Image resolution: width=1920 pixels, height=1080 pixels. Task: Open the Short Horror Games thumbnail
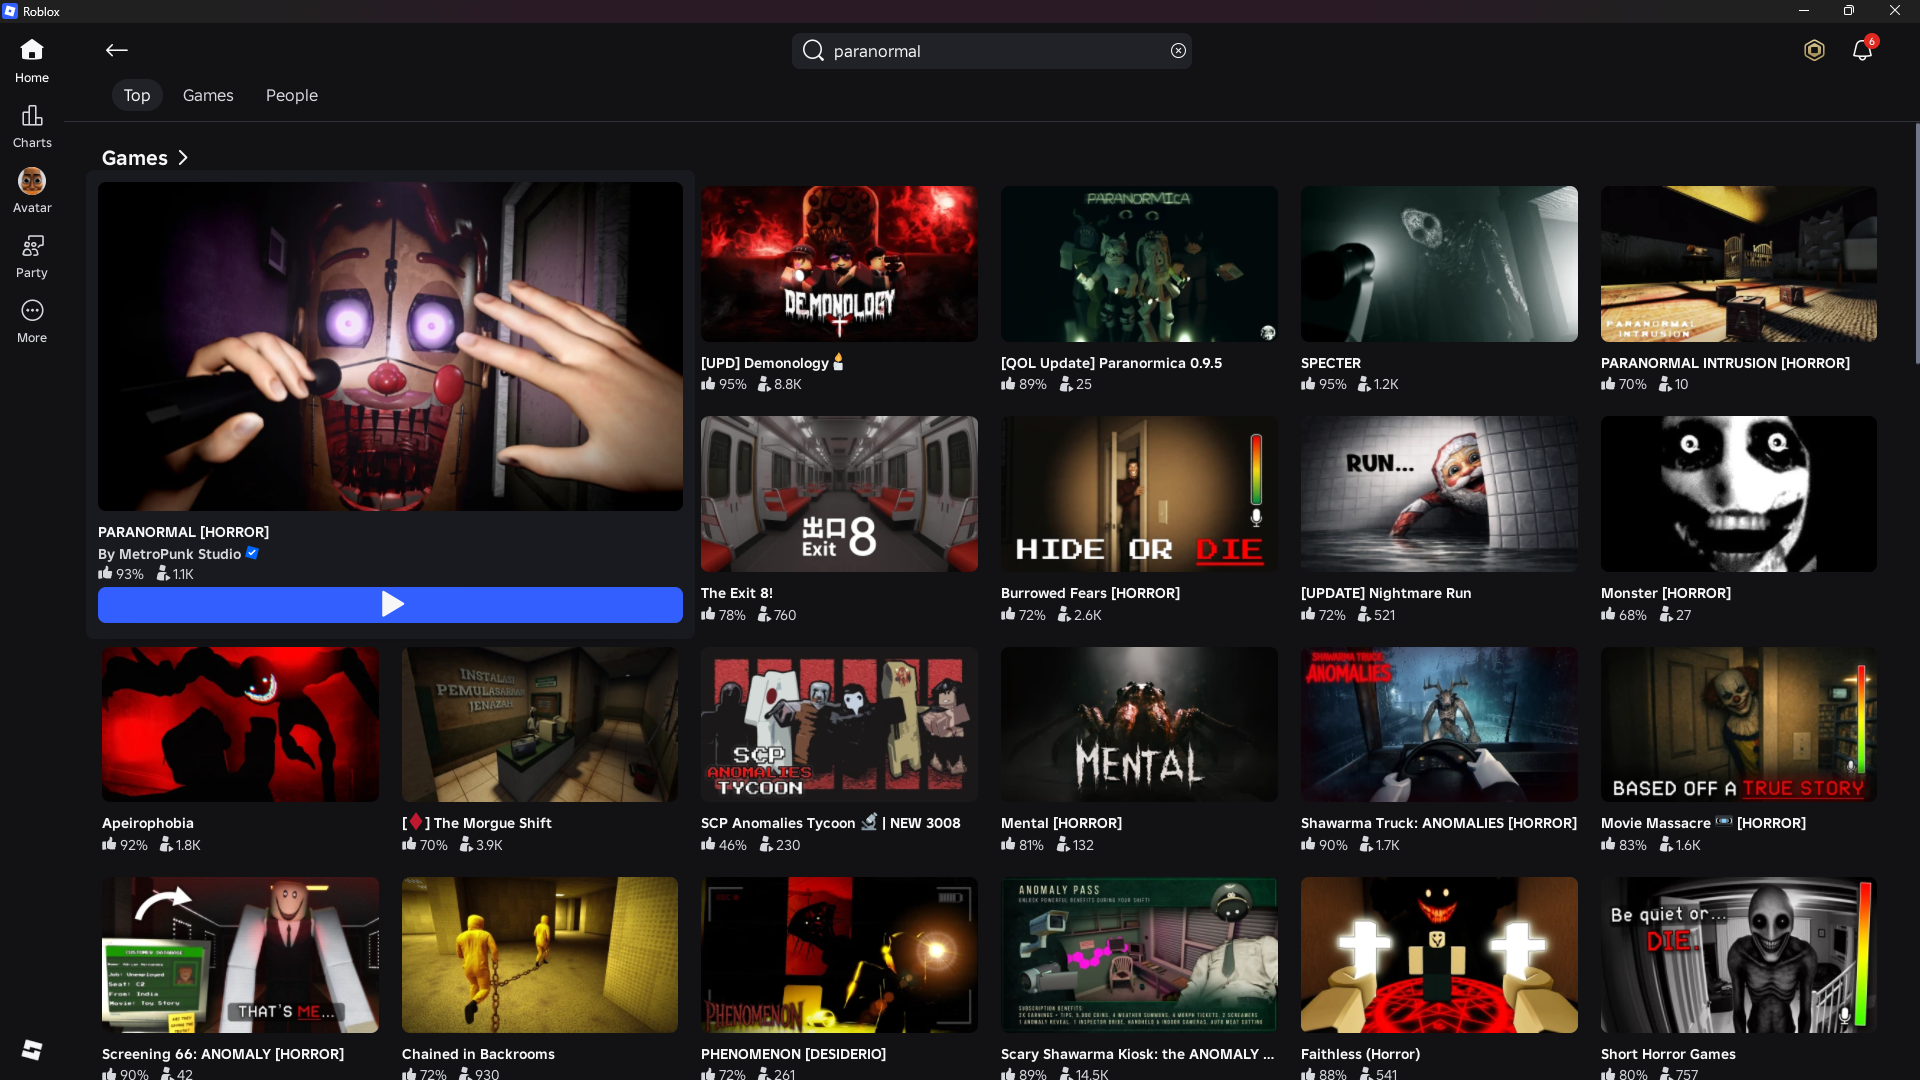[1739, 955]
